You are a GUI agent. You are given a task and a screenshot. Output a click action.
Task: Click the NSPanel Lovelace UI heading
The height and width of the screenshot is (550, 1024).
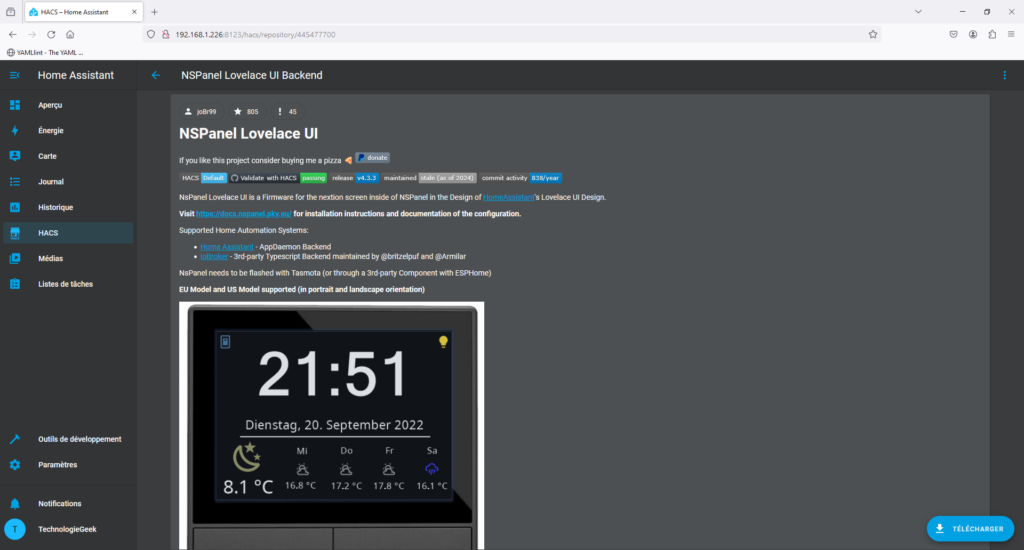click(249, 133)
